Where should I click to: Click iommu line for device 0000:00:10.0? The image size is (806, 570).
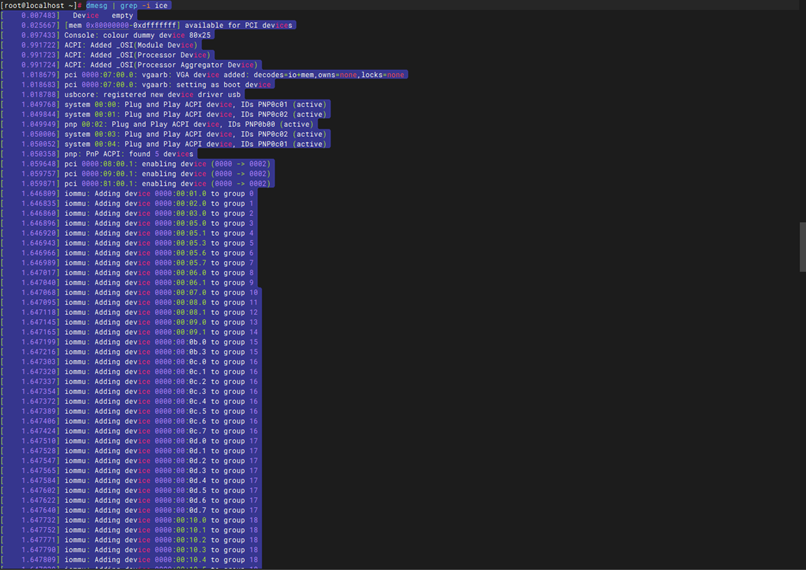[131, 520]
